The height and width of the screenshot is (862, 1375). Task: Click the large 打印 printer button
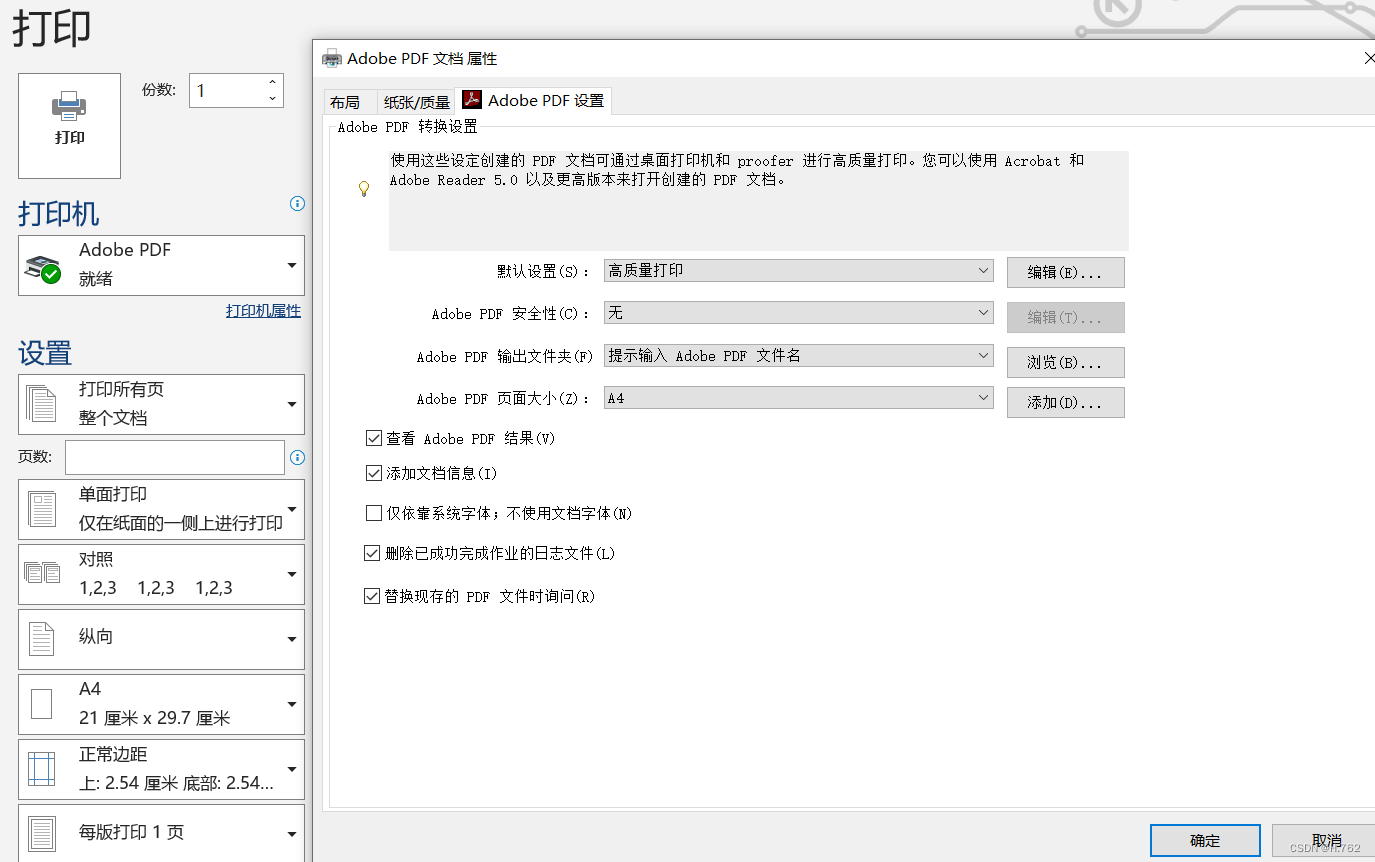[x=69, y=126]
